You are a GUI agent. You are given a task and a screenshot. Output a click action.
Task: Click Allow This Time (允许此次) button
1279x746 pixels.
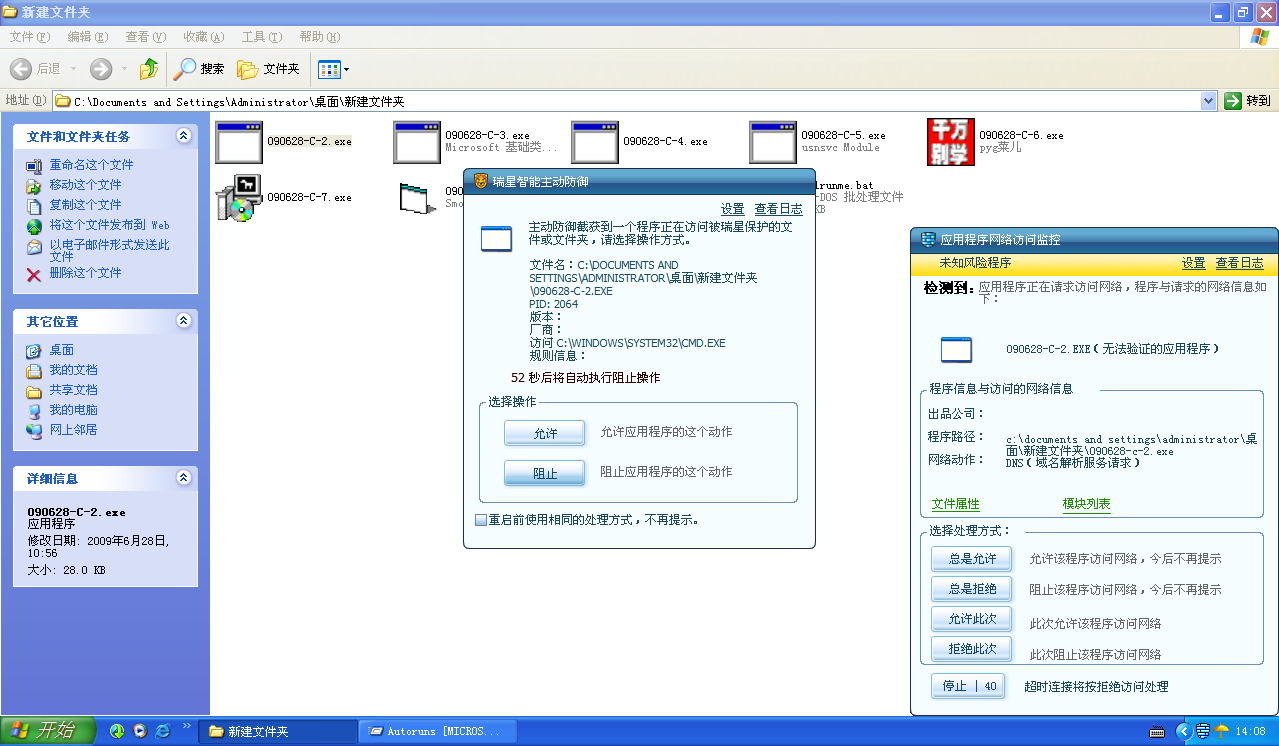(971, 618)
